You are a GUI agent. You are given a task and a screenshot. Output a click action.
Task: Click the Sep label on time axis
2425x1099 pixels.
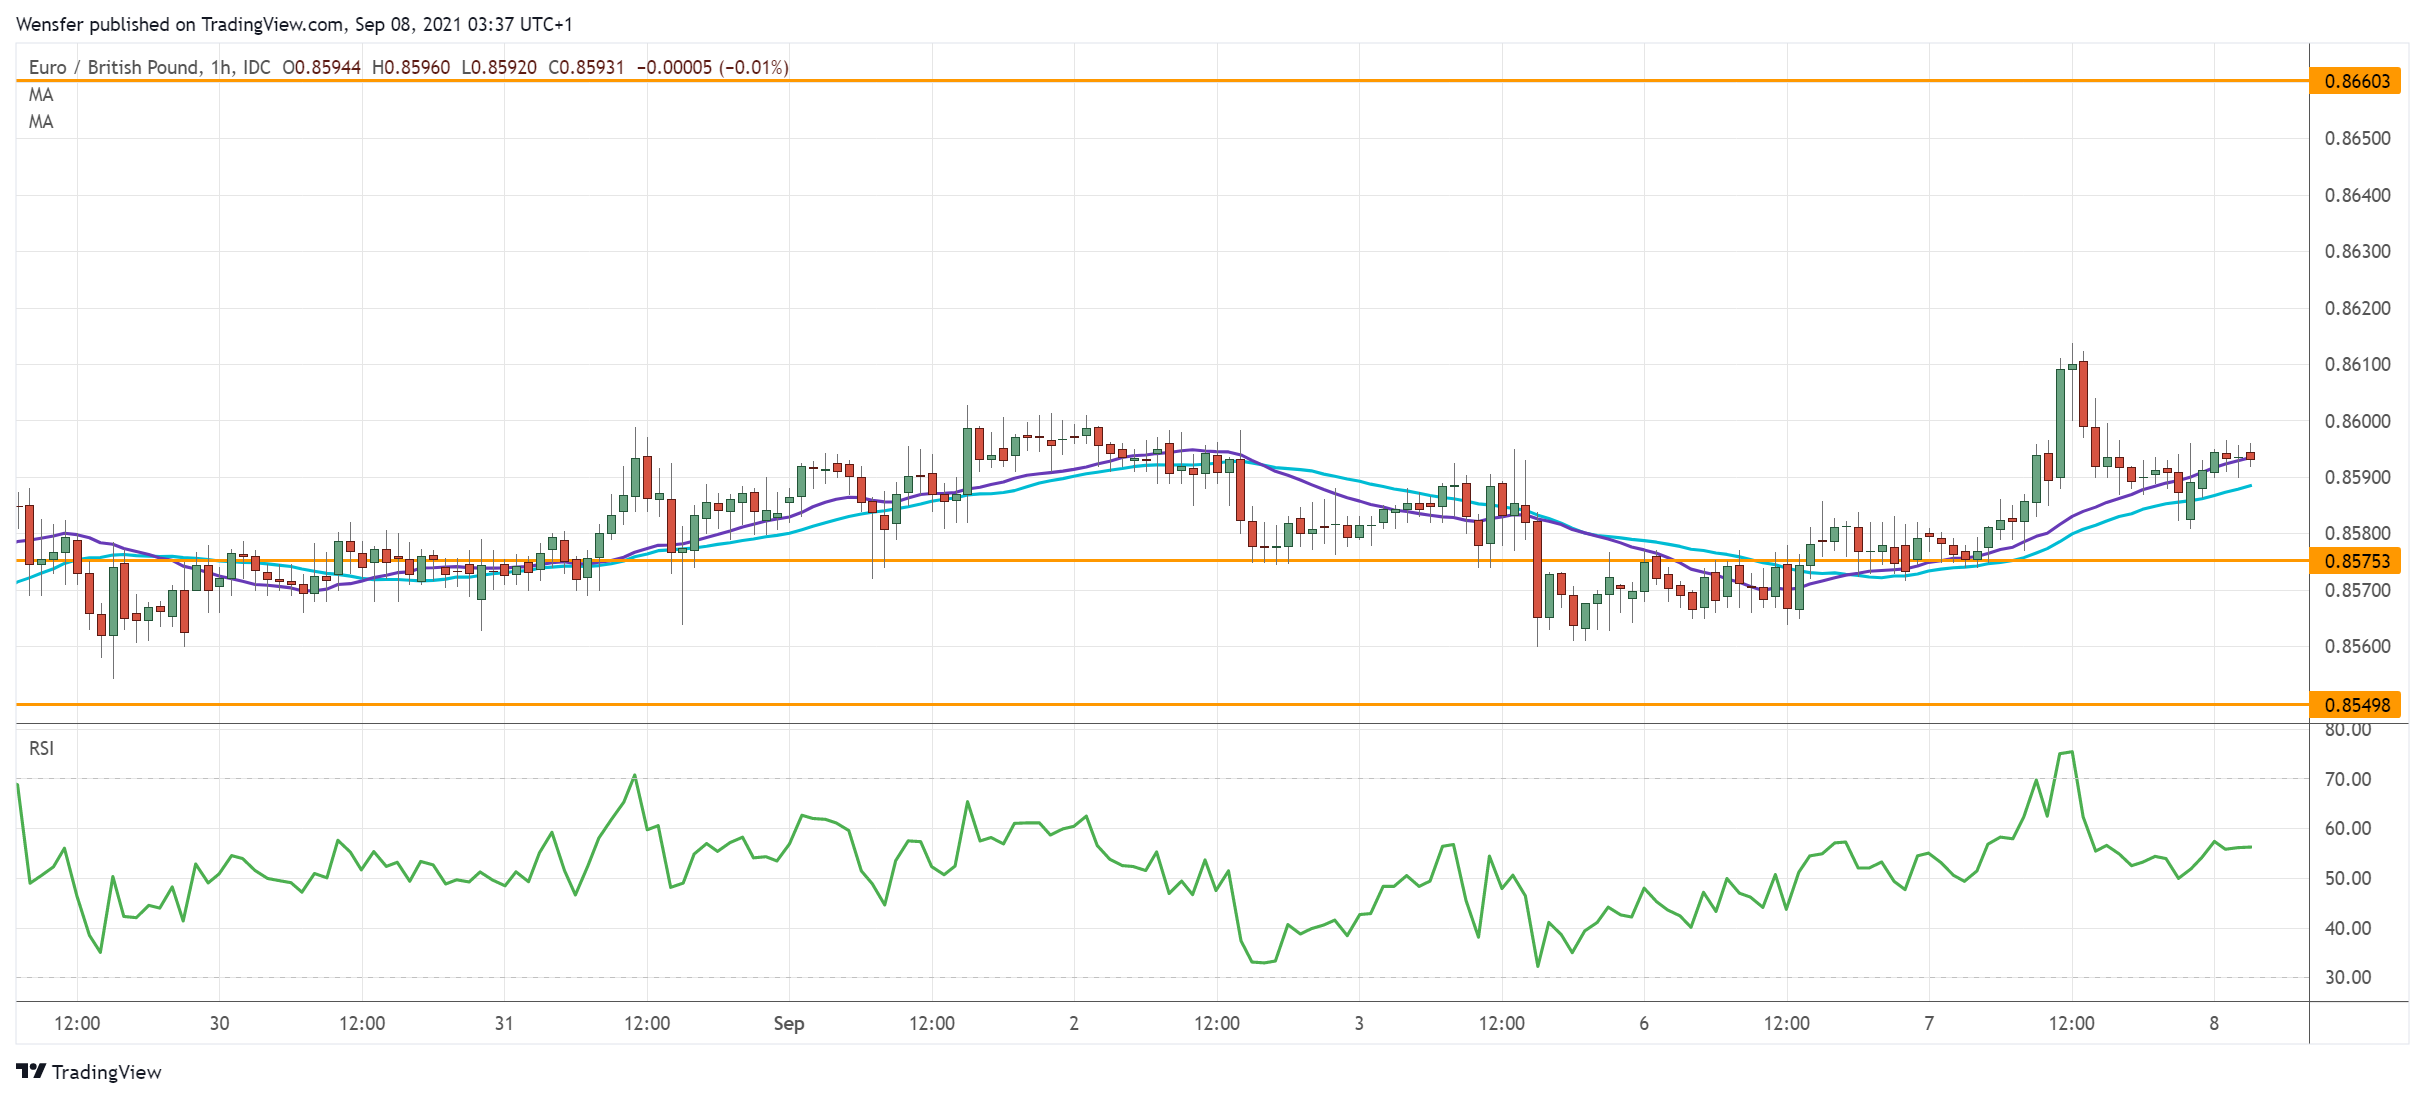coord(788,1023)
